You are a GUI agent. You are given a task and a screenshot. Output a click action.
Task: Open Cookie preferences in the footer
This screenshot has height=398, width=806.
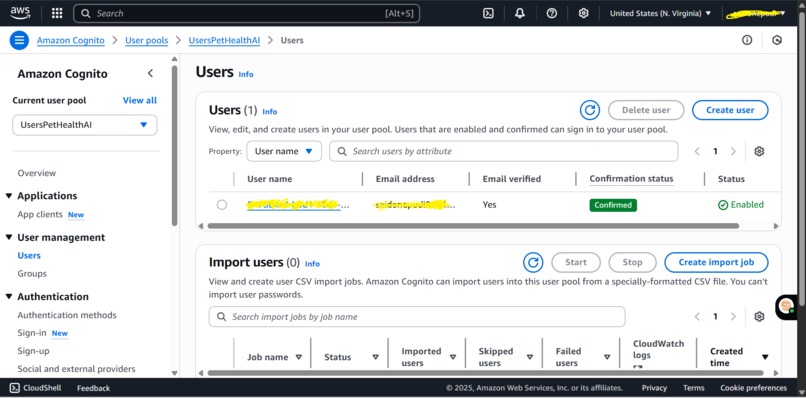coord(753,388)
